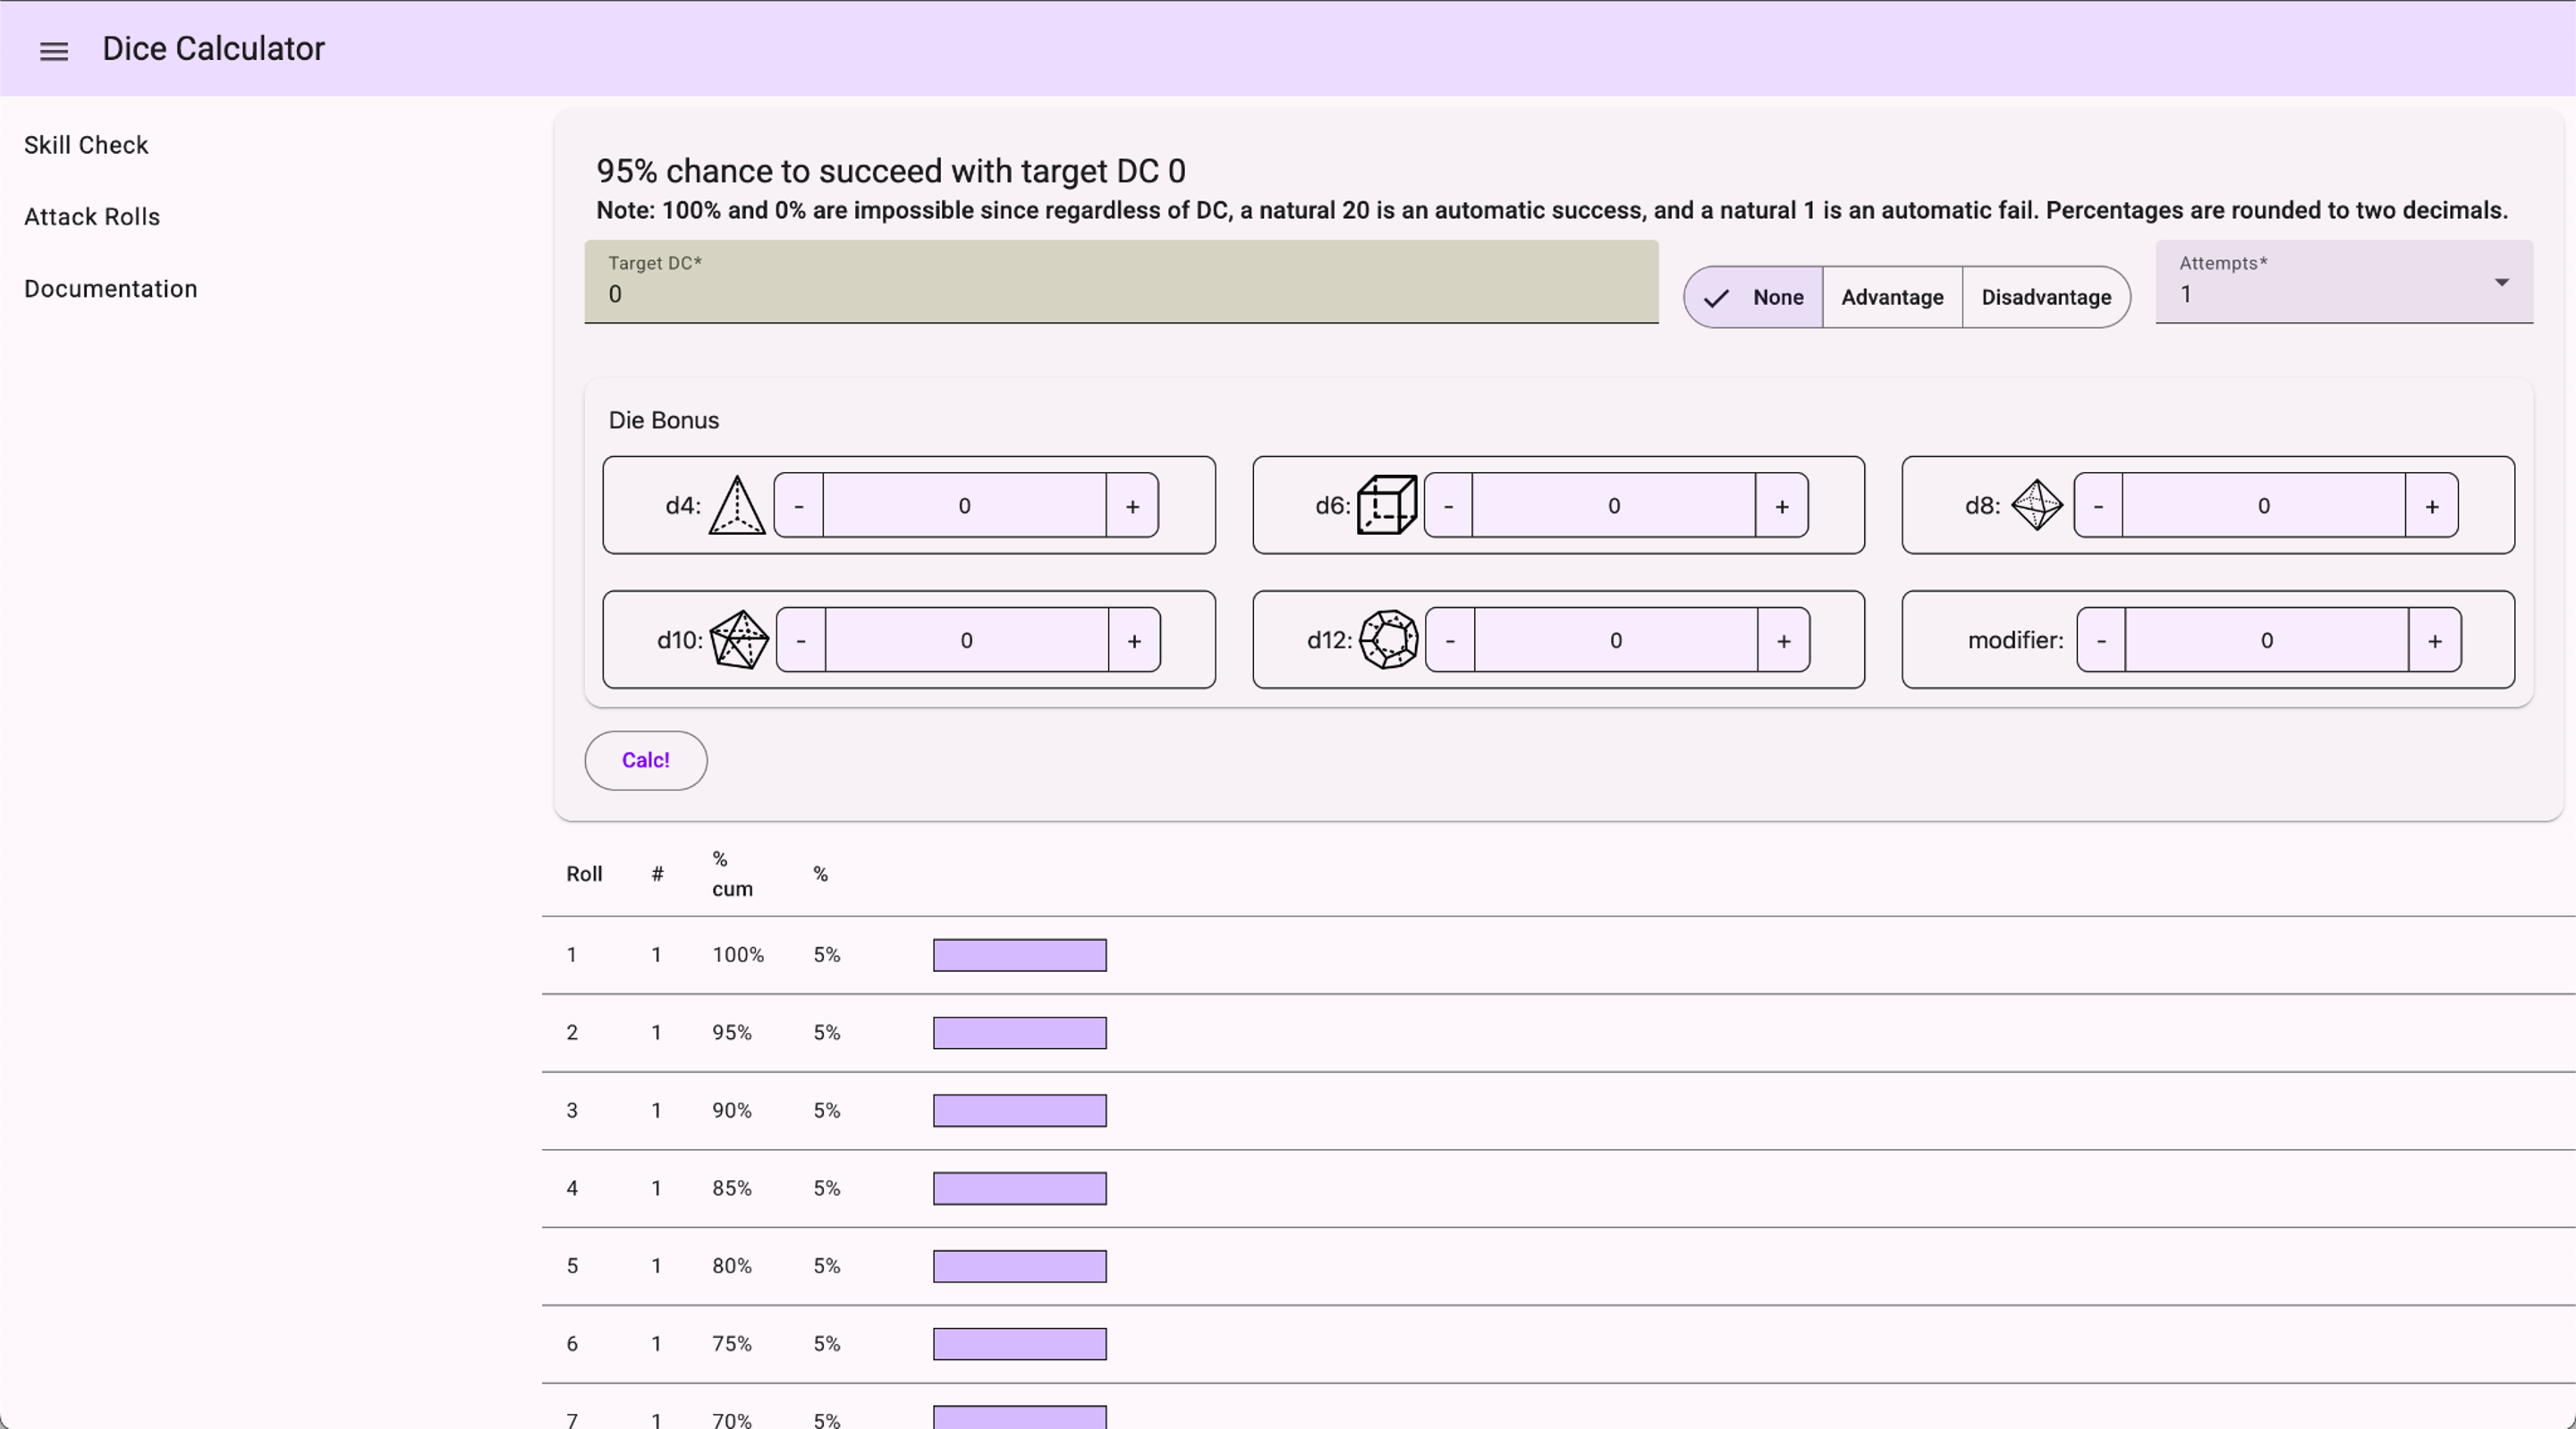Click the d12 dodecahedron die icon
Image resolution: width=2576 pixels, height=1429 pixels.
click(x=1388, y=640)
